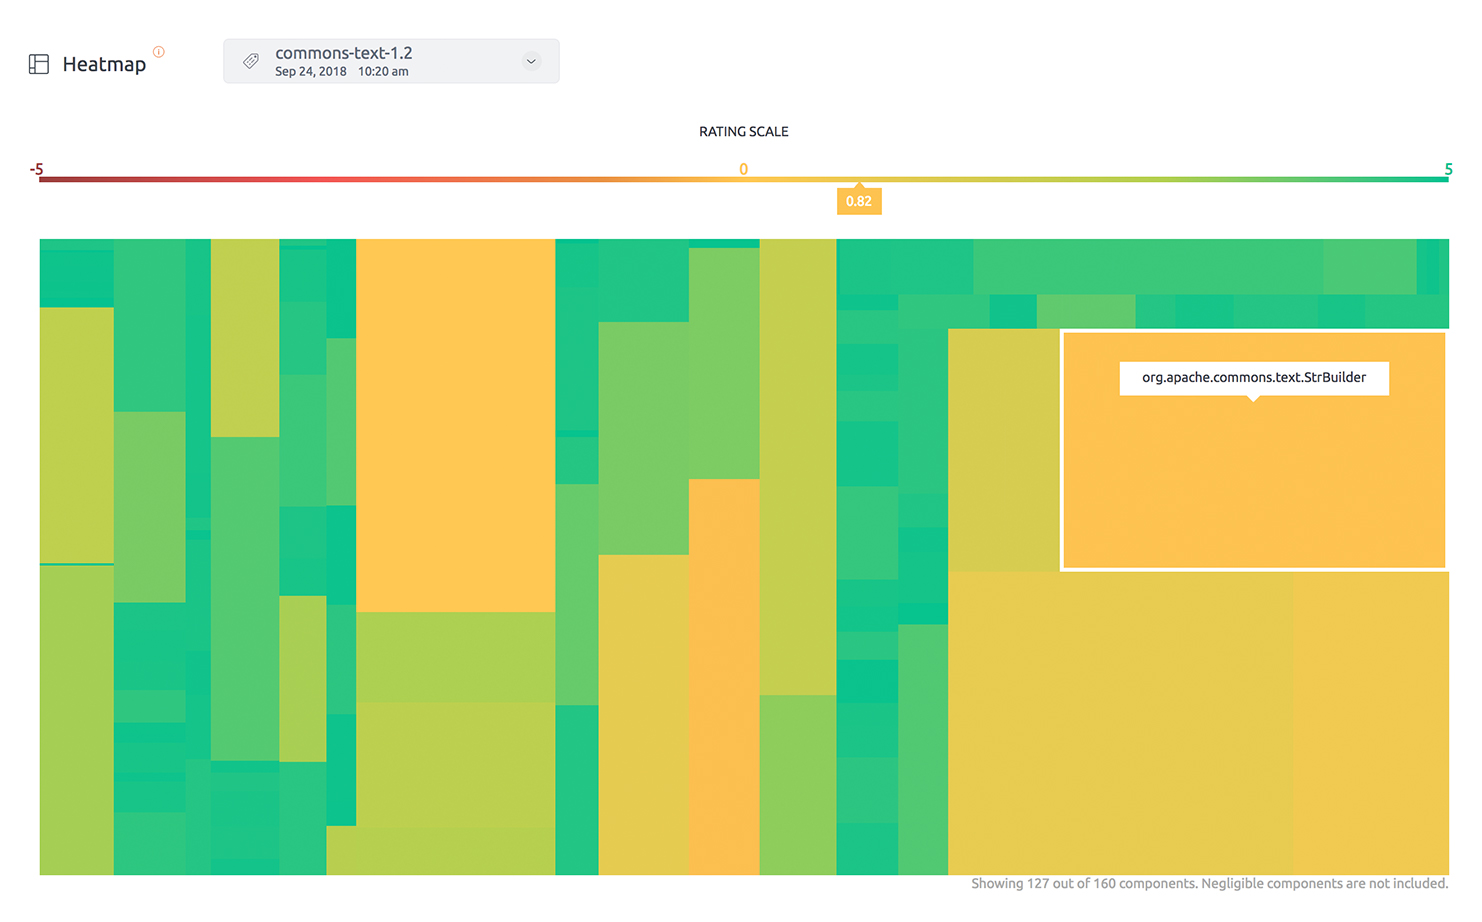Click the 5 end of the rating scale

tap(1447, 170)
